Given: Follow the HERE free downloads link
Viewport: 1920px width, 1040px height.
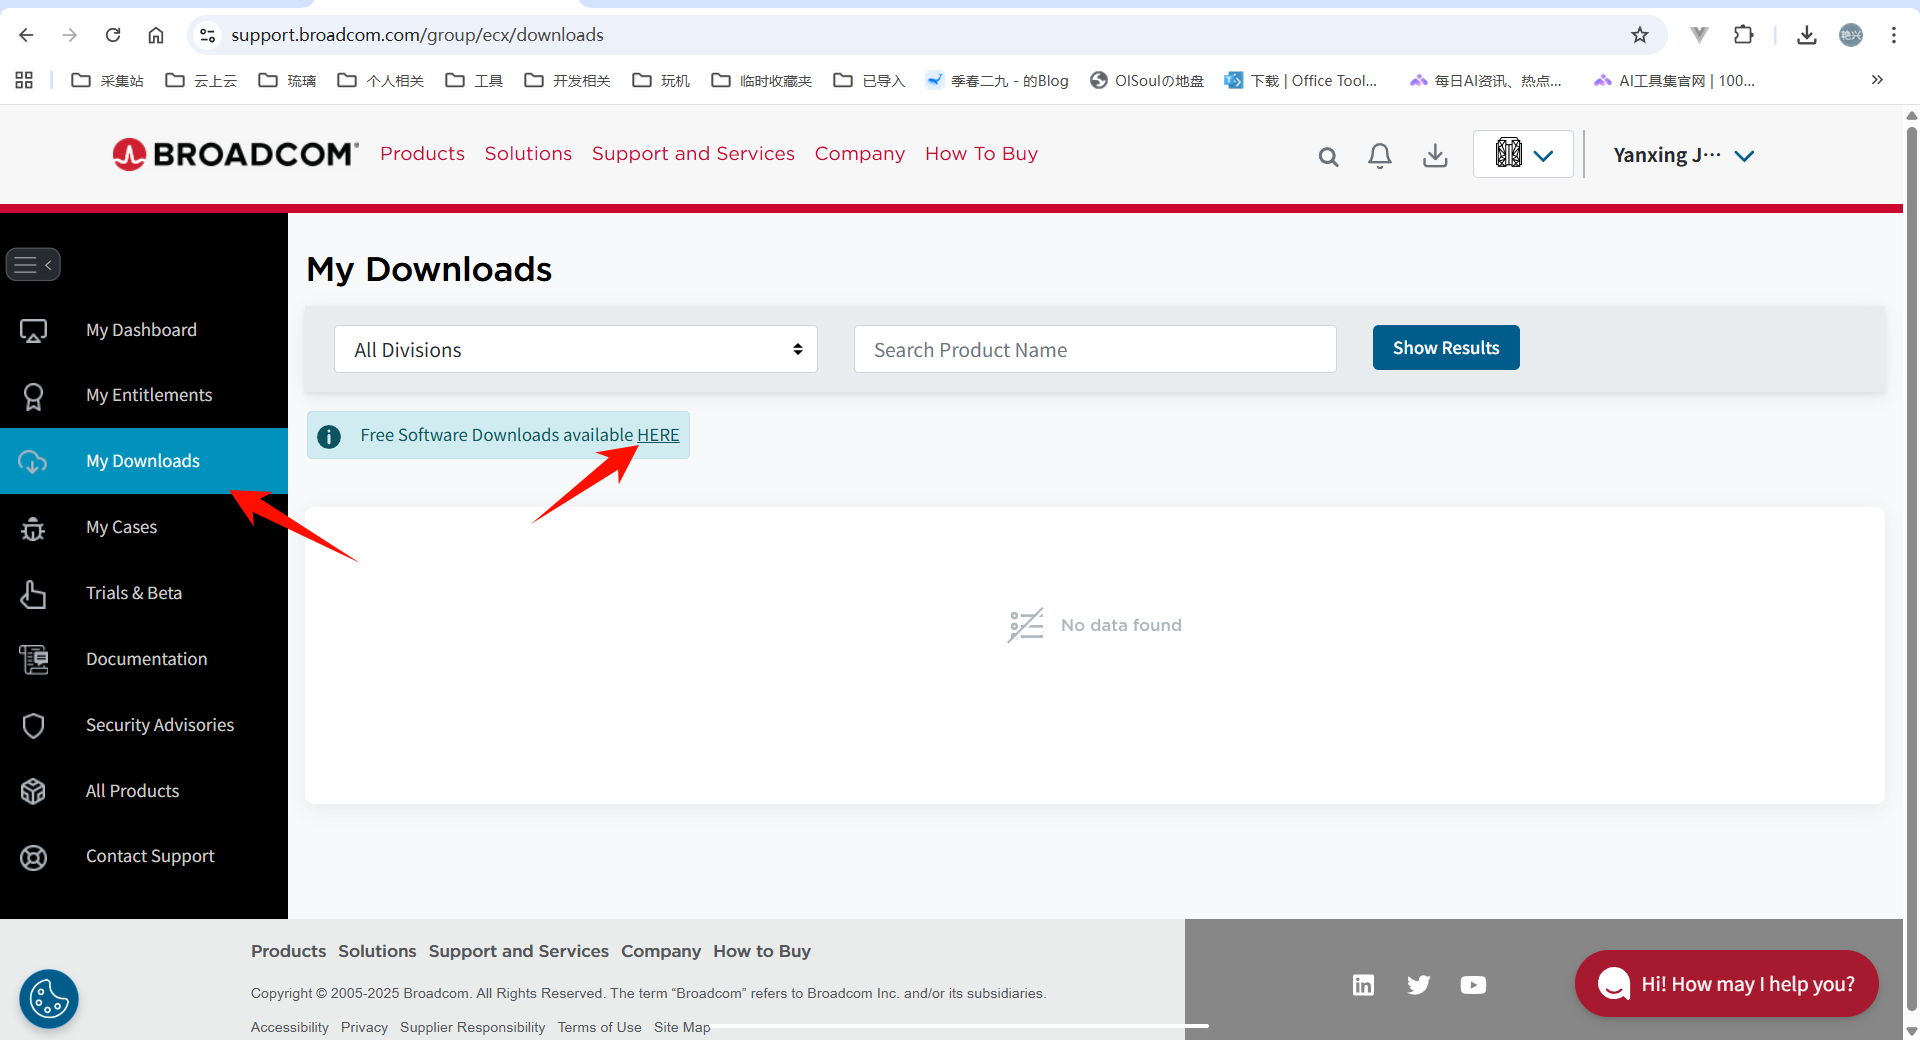Looking at the screenshot, I should [658, 435].
